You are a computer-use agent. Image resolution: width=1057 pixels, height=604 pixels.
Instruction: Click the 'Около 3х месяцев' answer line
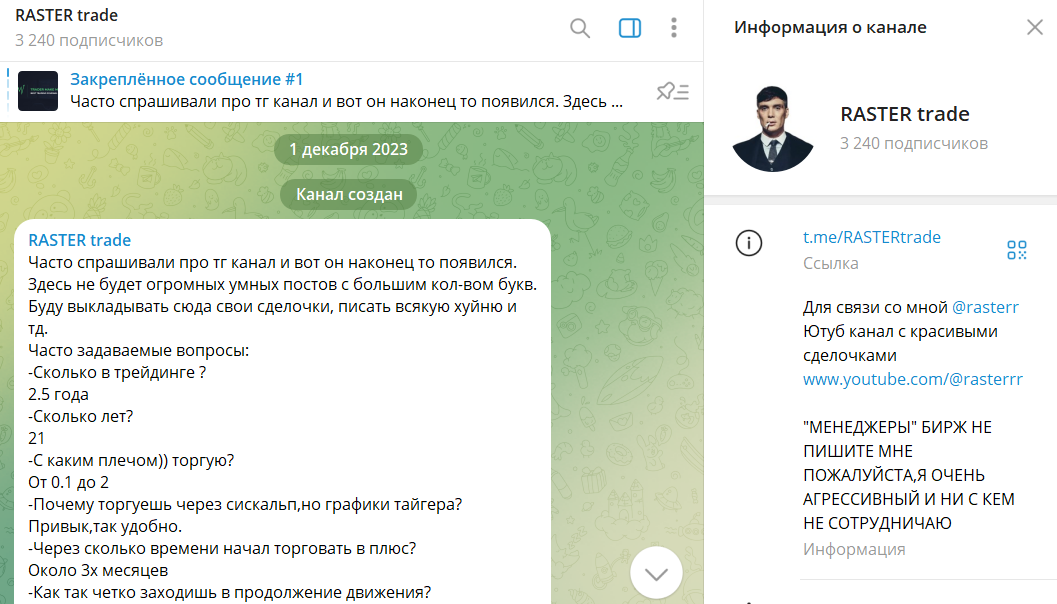(x=98, y=570)
